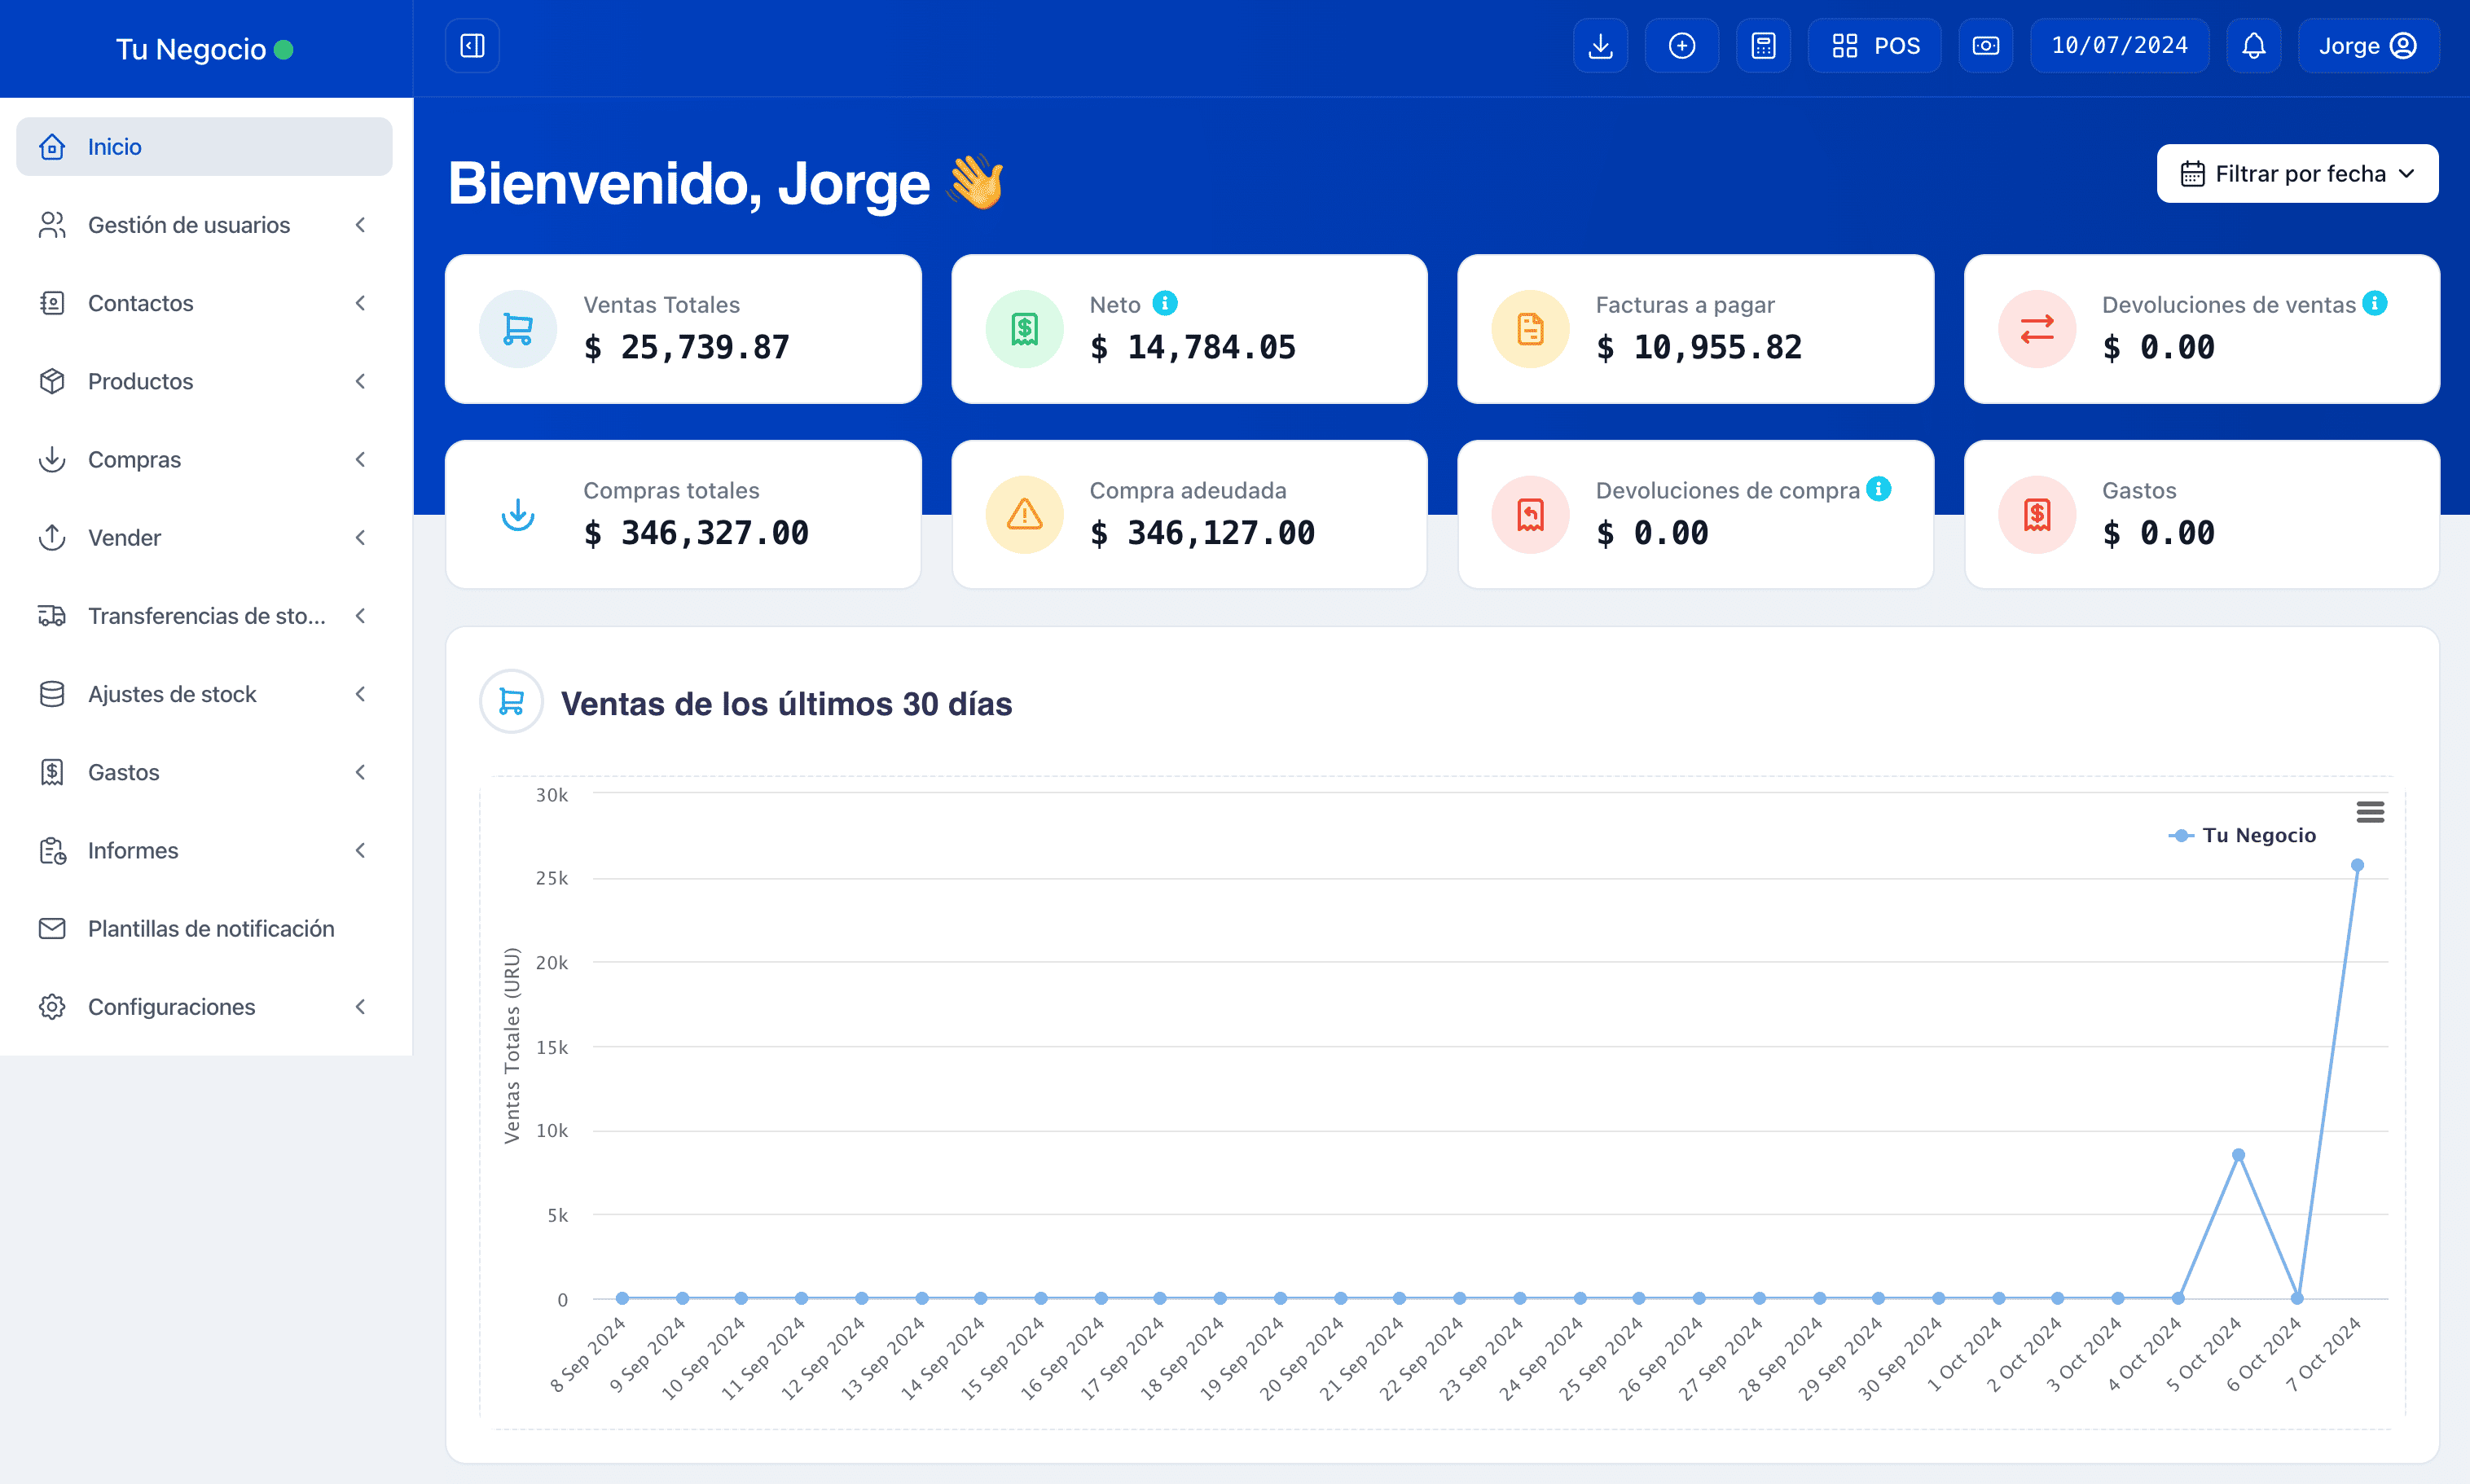Click the download/export icon in the top toolbar
The image size is (2470, 1484).
(1600, 45)
